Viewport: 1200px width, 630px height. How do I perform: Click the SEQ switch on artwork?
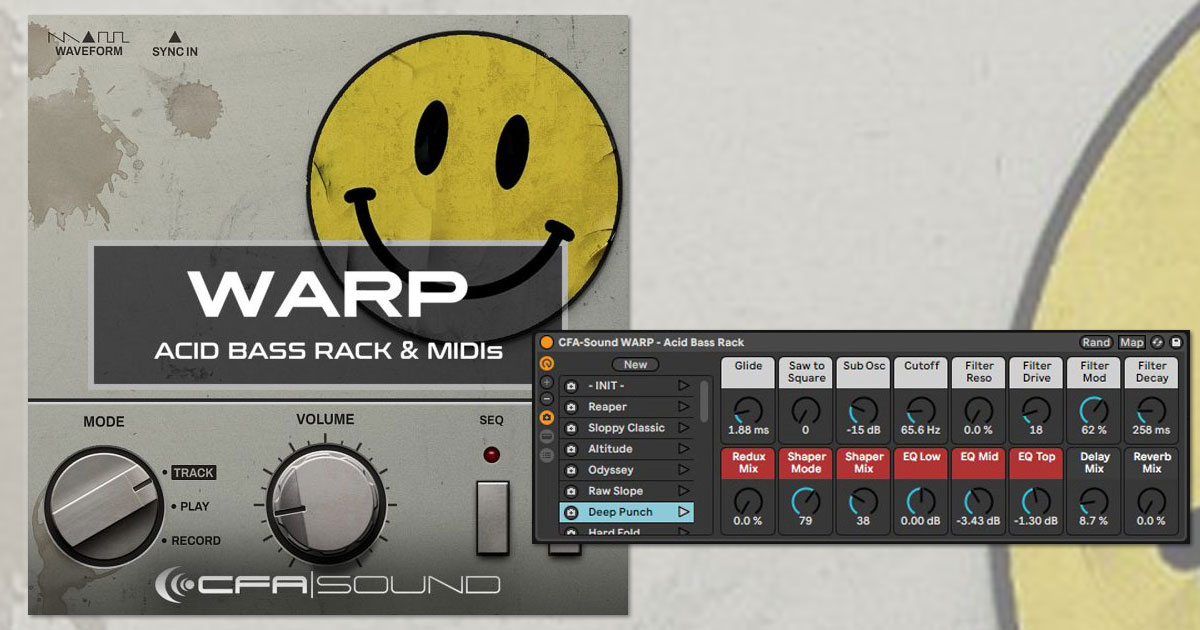492,517
